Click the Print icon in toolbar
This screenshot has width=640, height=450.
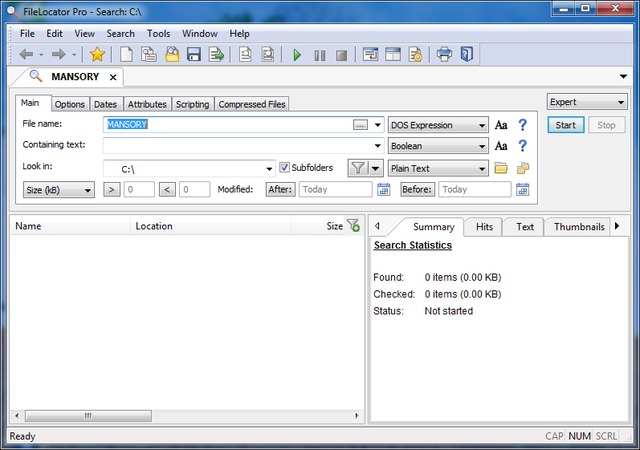point(444,54)
